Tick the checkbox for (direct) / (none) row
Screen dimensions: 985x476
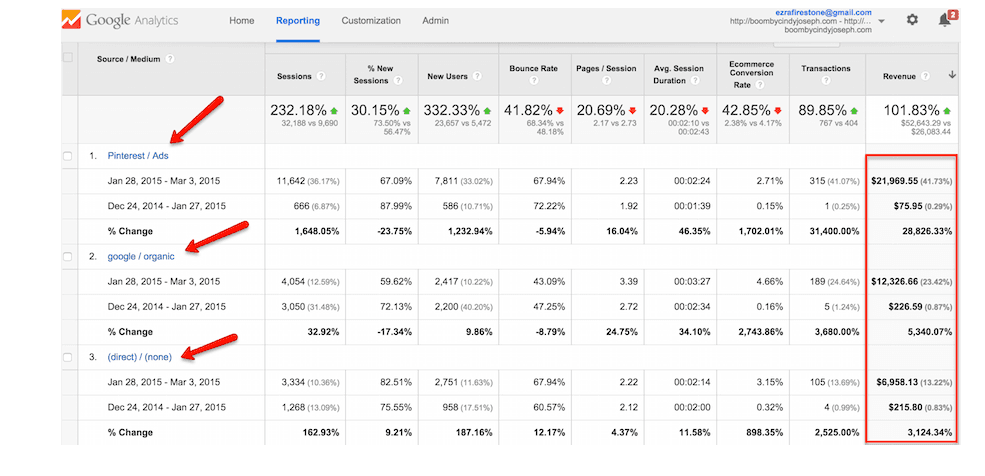[68, 357]
